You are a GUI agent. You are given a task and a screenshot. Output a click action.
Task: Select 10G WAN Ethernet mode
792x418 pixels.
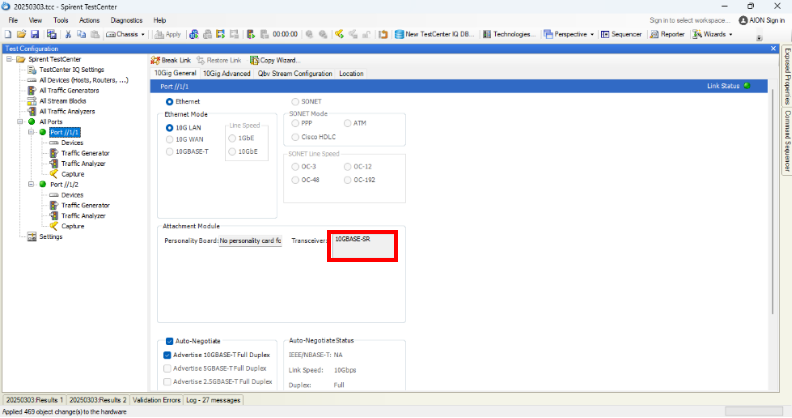click(x=170, y=139)
